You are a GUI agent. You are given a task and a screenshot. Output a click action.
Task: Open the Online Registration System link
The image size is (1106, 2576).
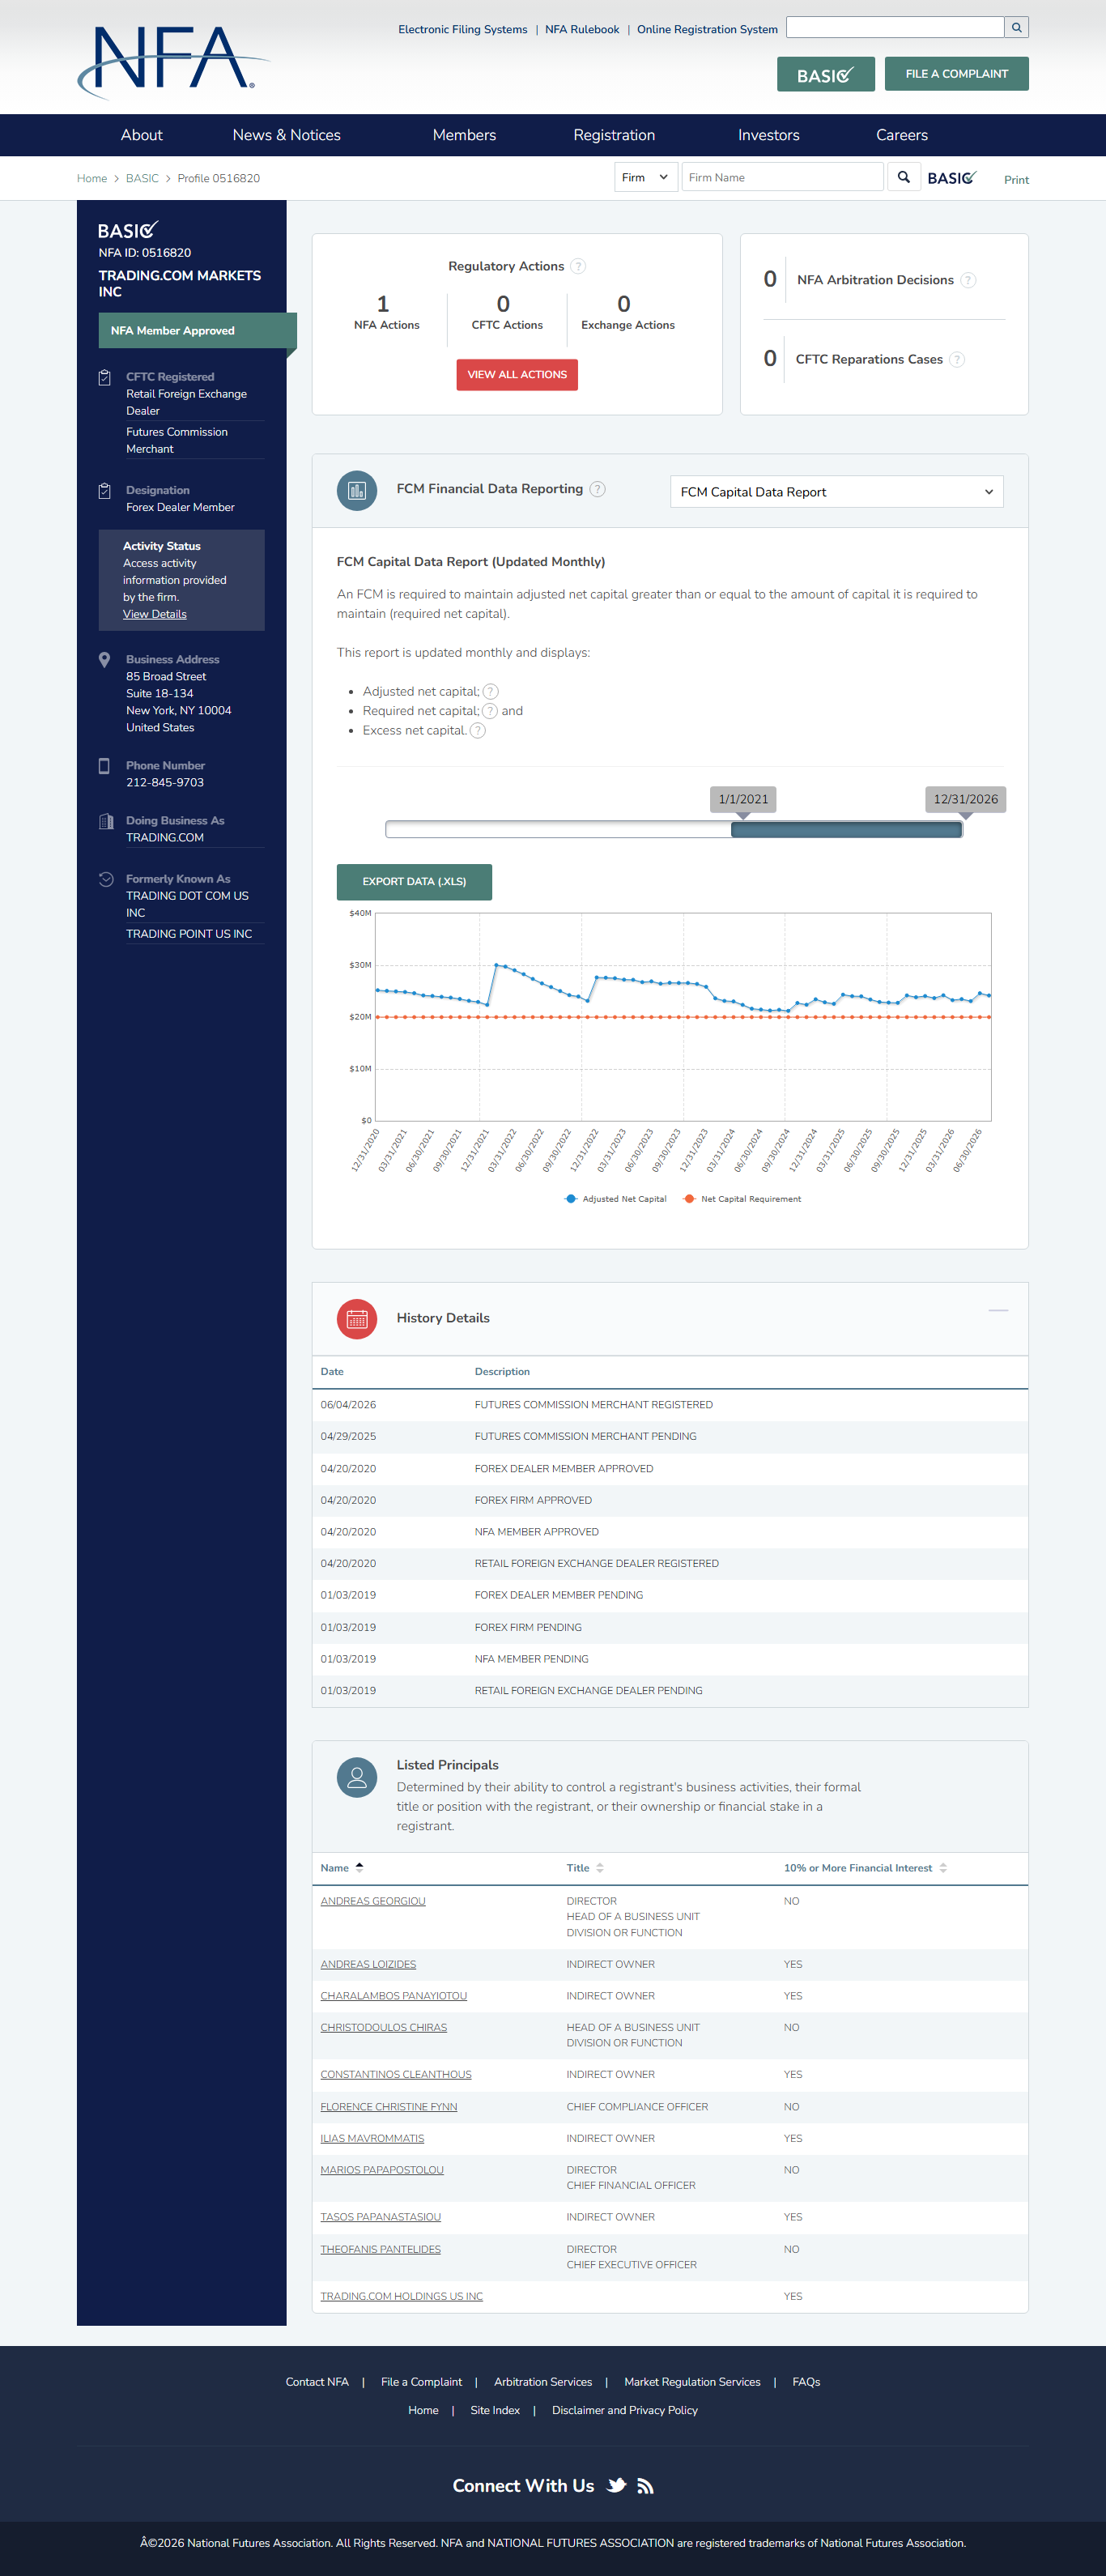[707, 29]
